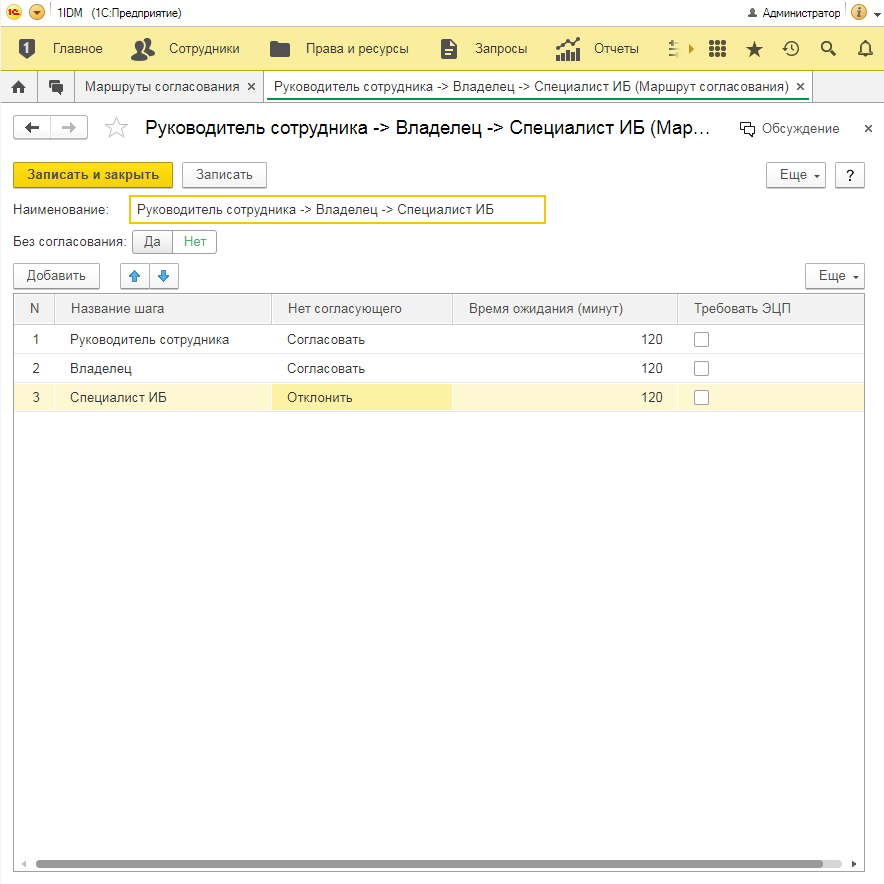This screenshot has width=884, height=884.
Task: Click the search magnifier icon
Action: click(x=828, y=49)
